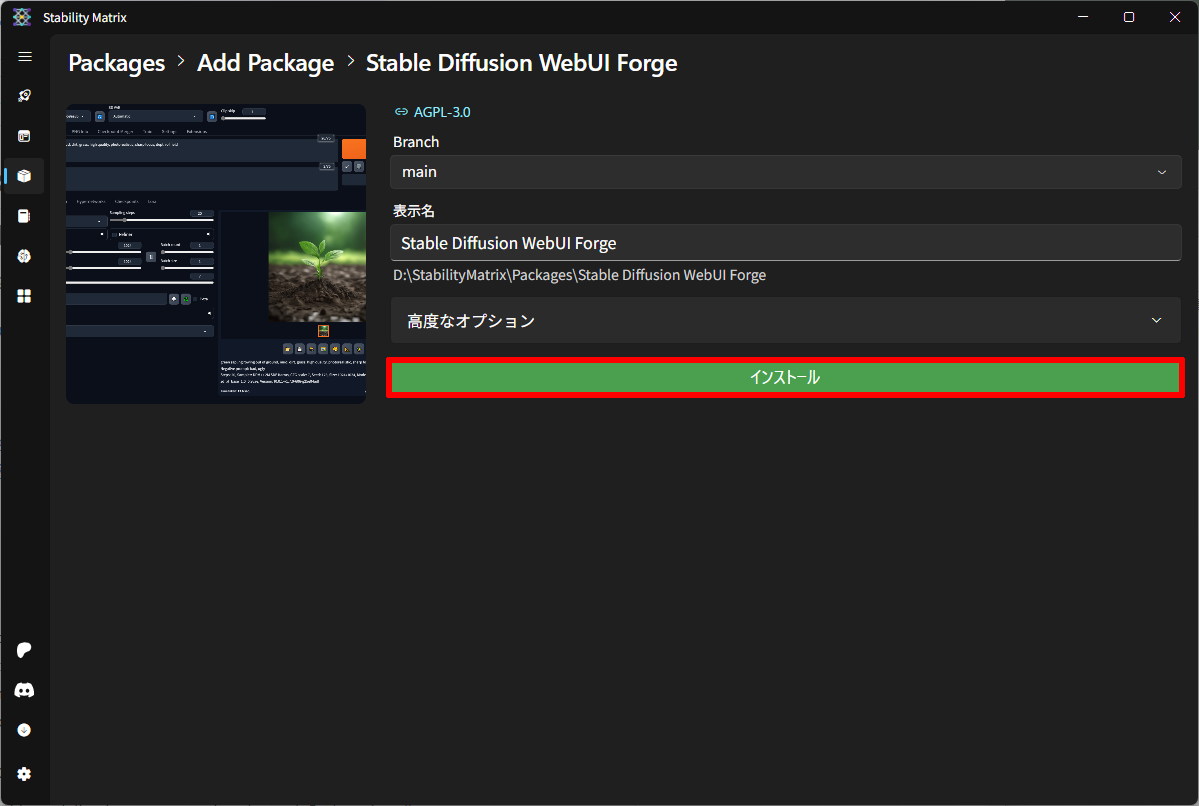Image resolution: width=1199 pixels, height=806 pixels.
Task: Click the 表示名 text field
Action: 785,243
